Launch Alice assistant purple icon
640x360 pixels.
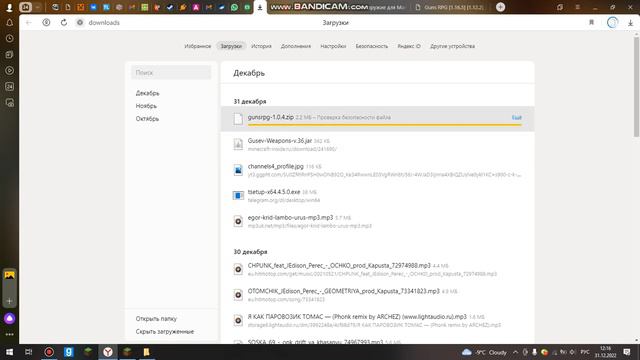(x=9, y=318)
